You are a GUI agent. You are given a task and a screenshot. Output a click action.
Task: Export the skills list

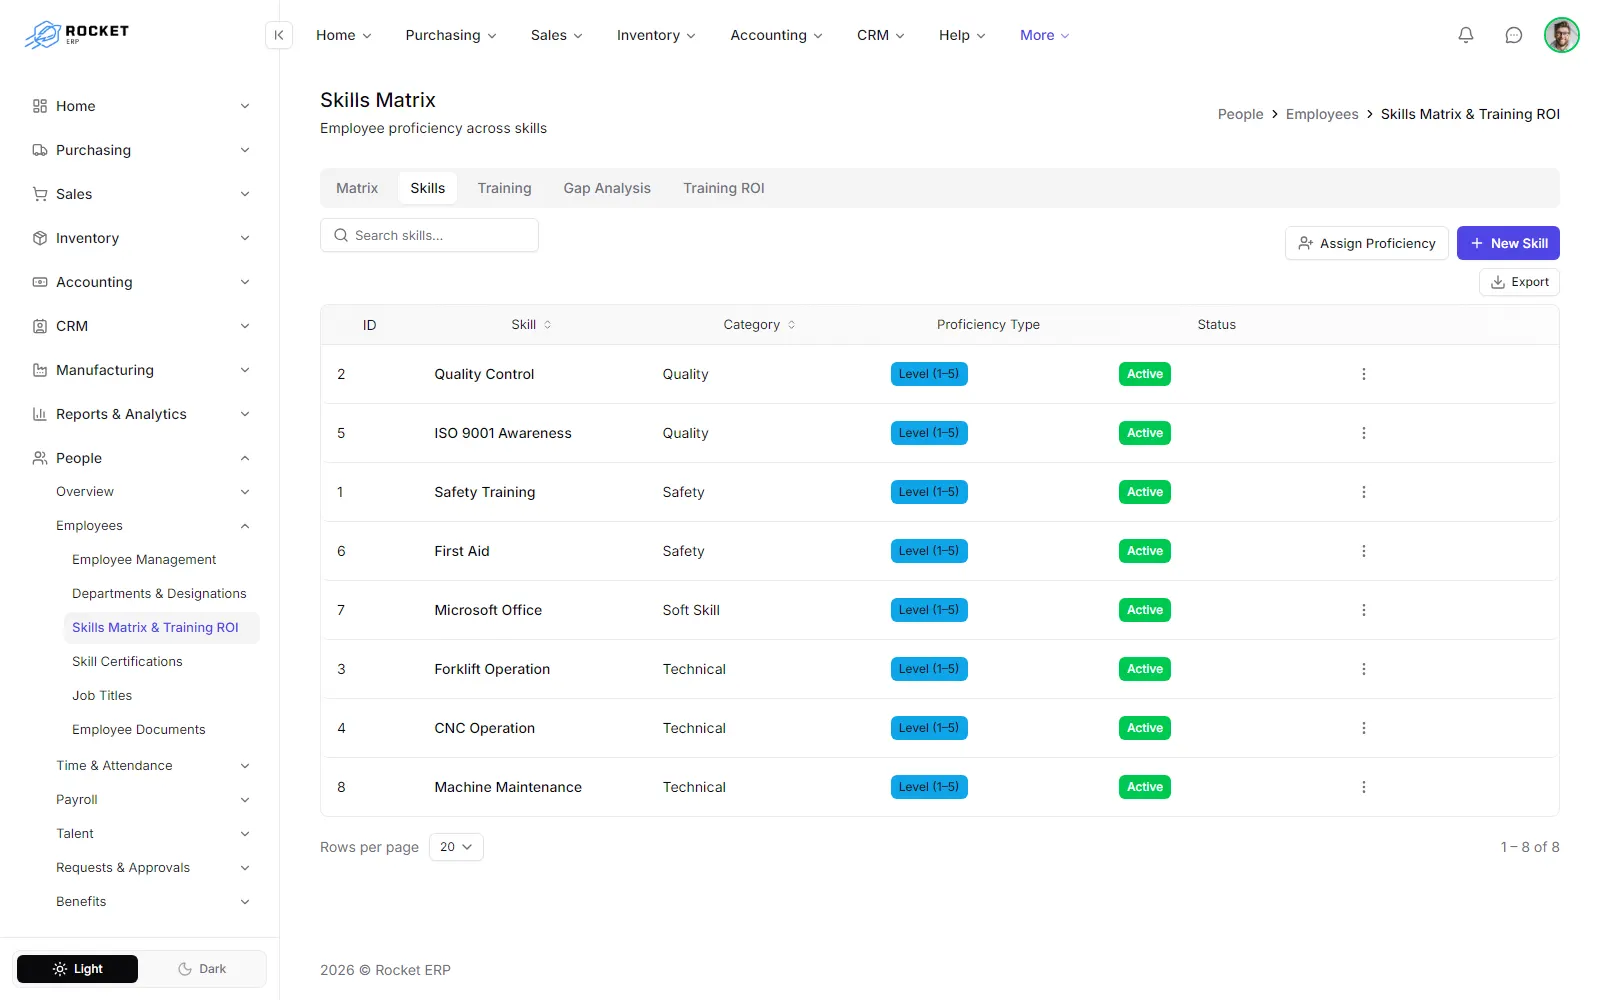1519,282
